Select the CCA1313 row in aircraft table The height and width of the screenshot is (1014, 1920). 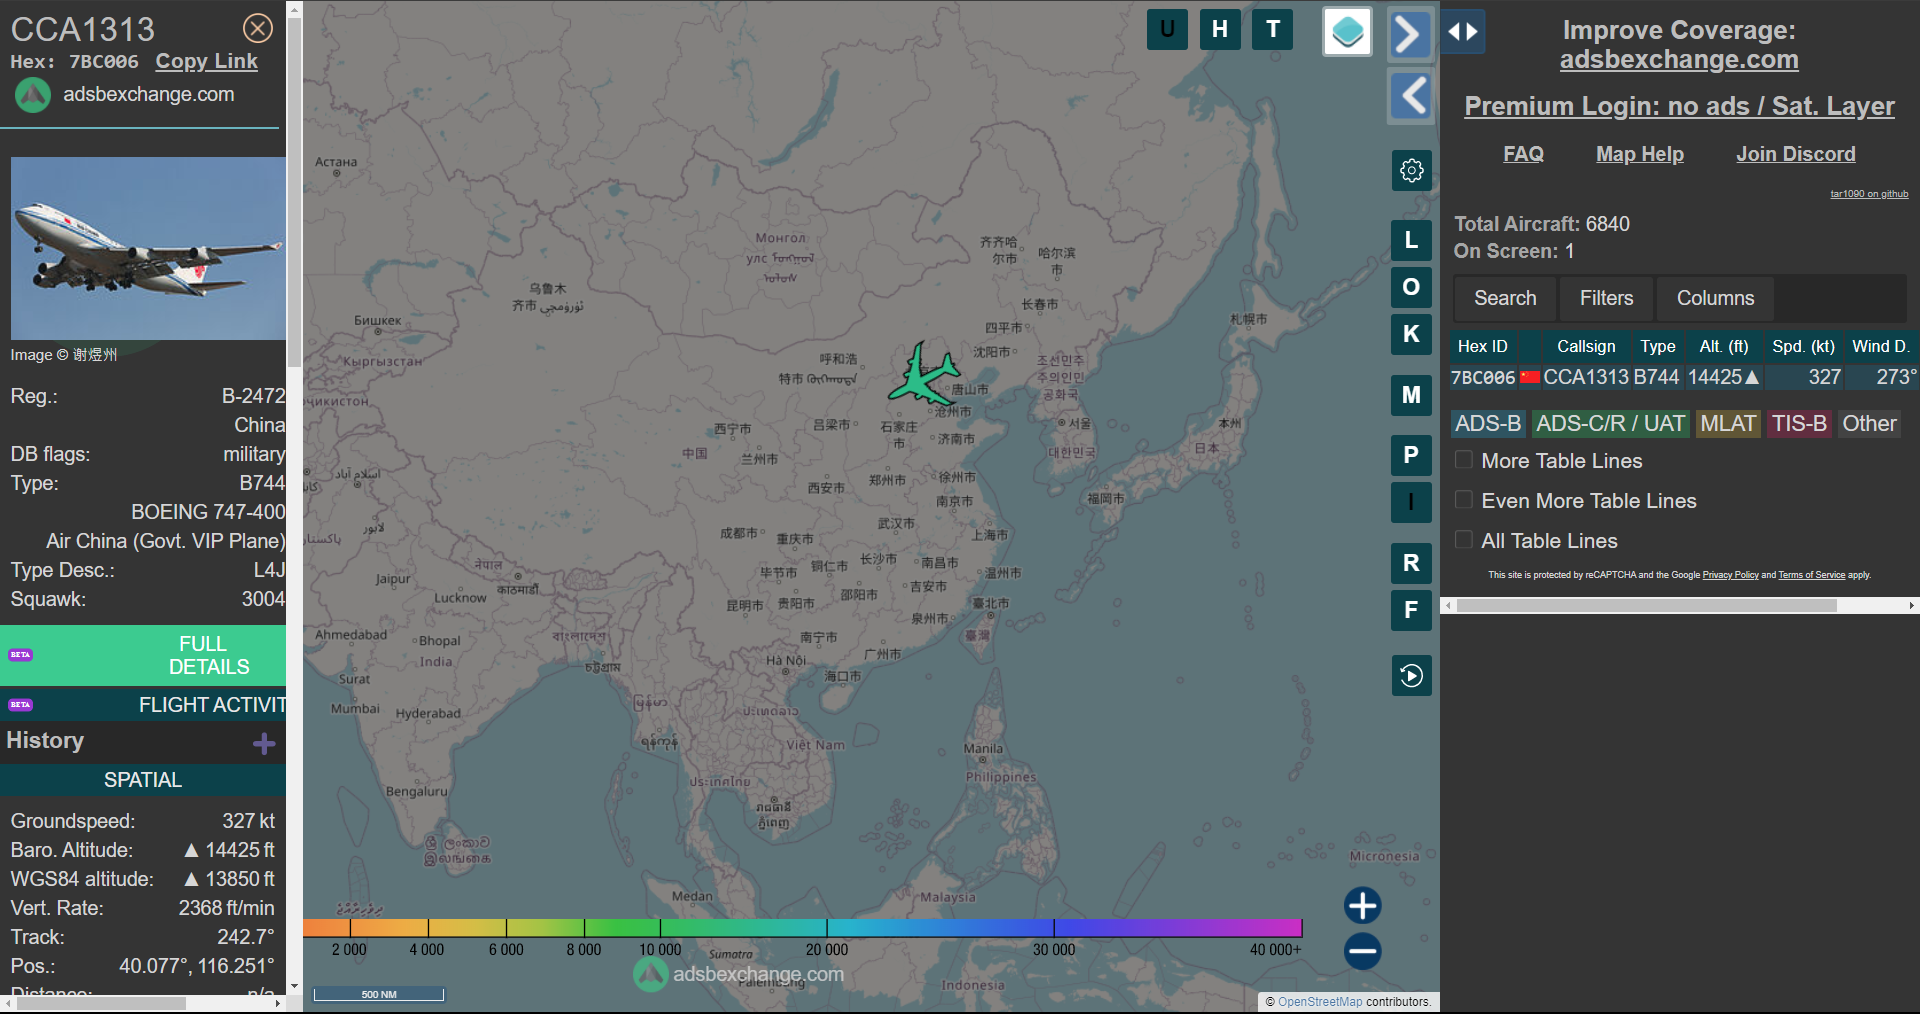click(x=1684, y=377)
